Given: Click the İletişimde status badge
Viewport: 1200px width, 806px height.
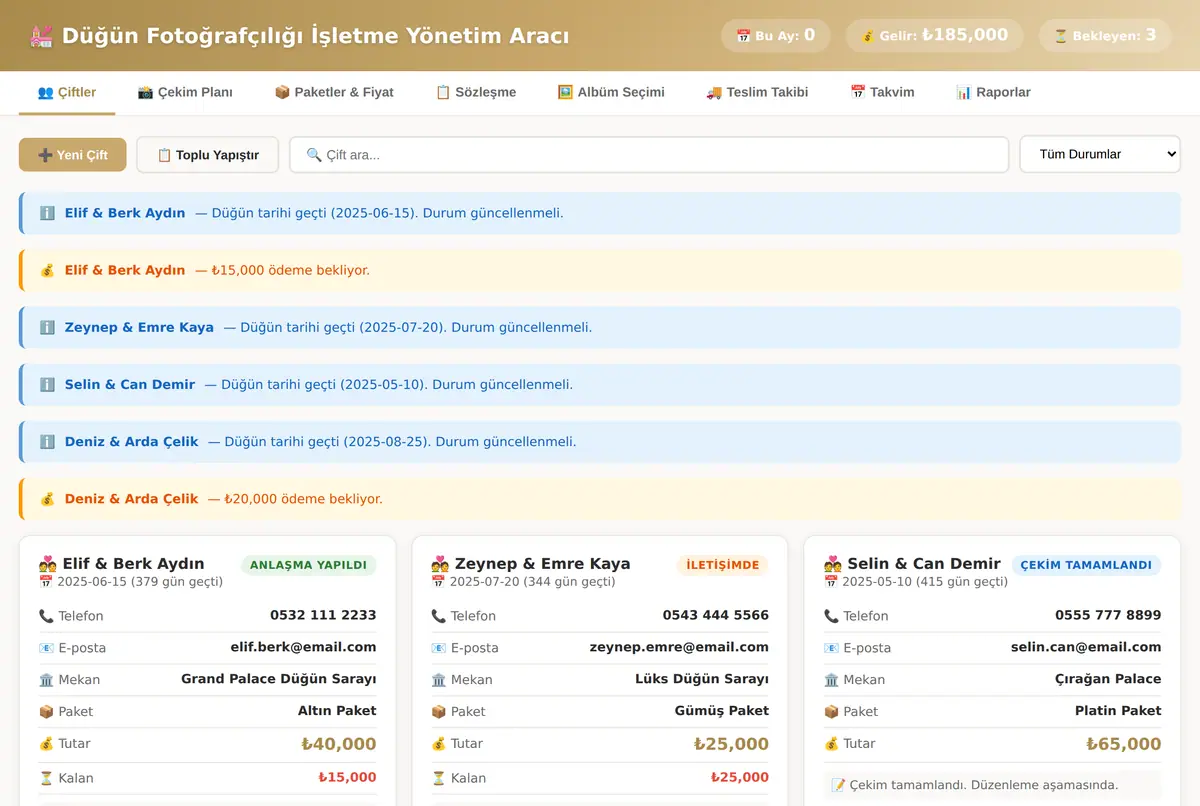Looking at the screenshot, I should 723,565.
